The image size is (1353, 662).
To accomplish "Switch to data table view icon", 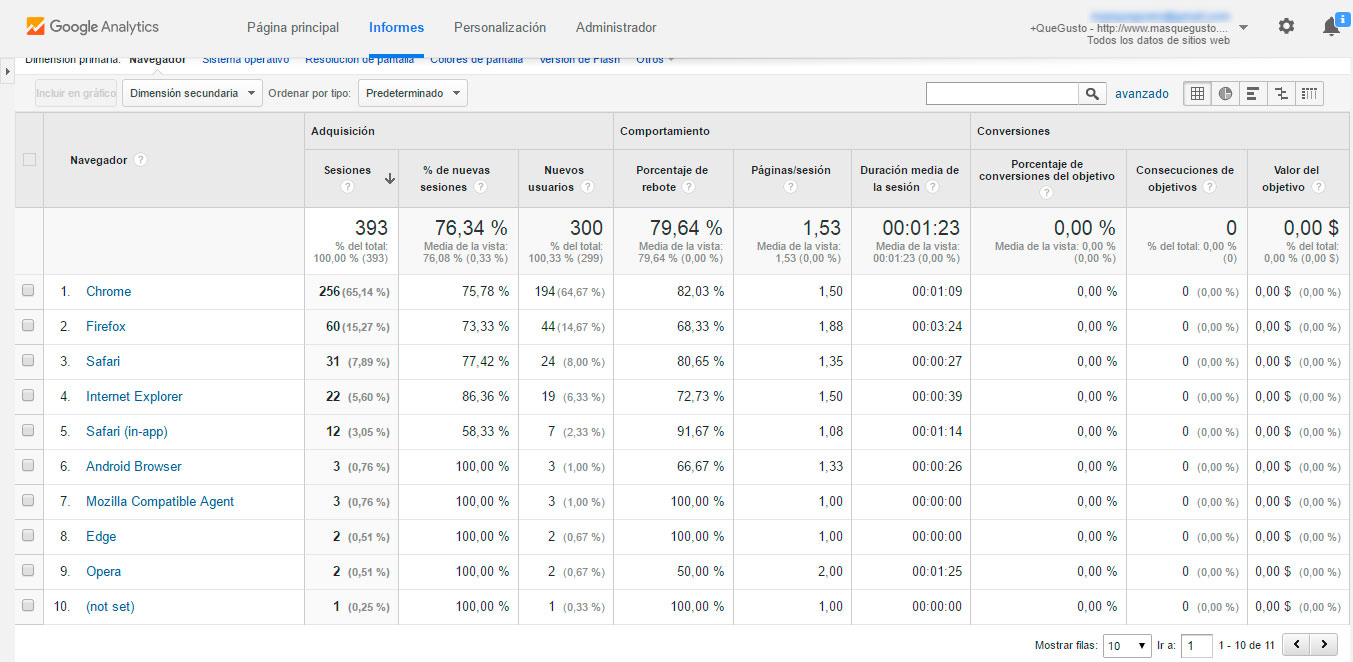I will 1197,93.
